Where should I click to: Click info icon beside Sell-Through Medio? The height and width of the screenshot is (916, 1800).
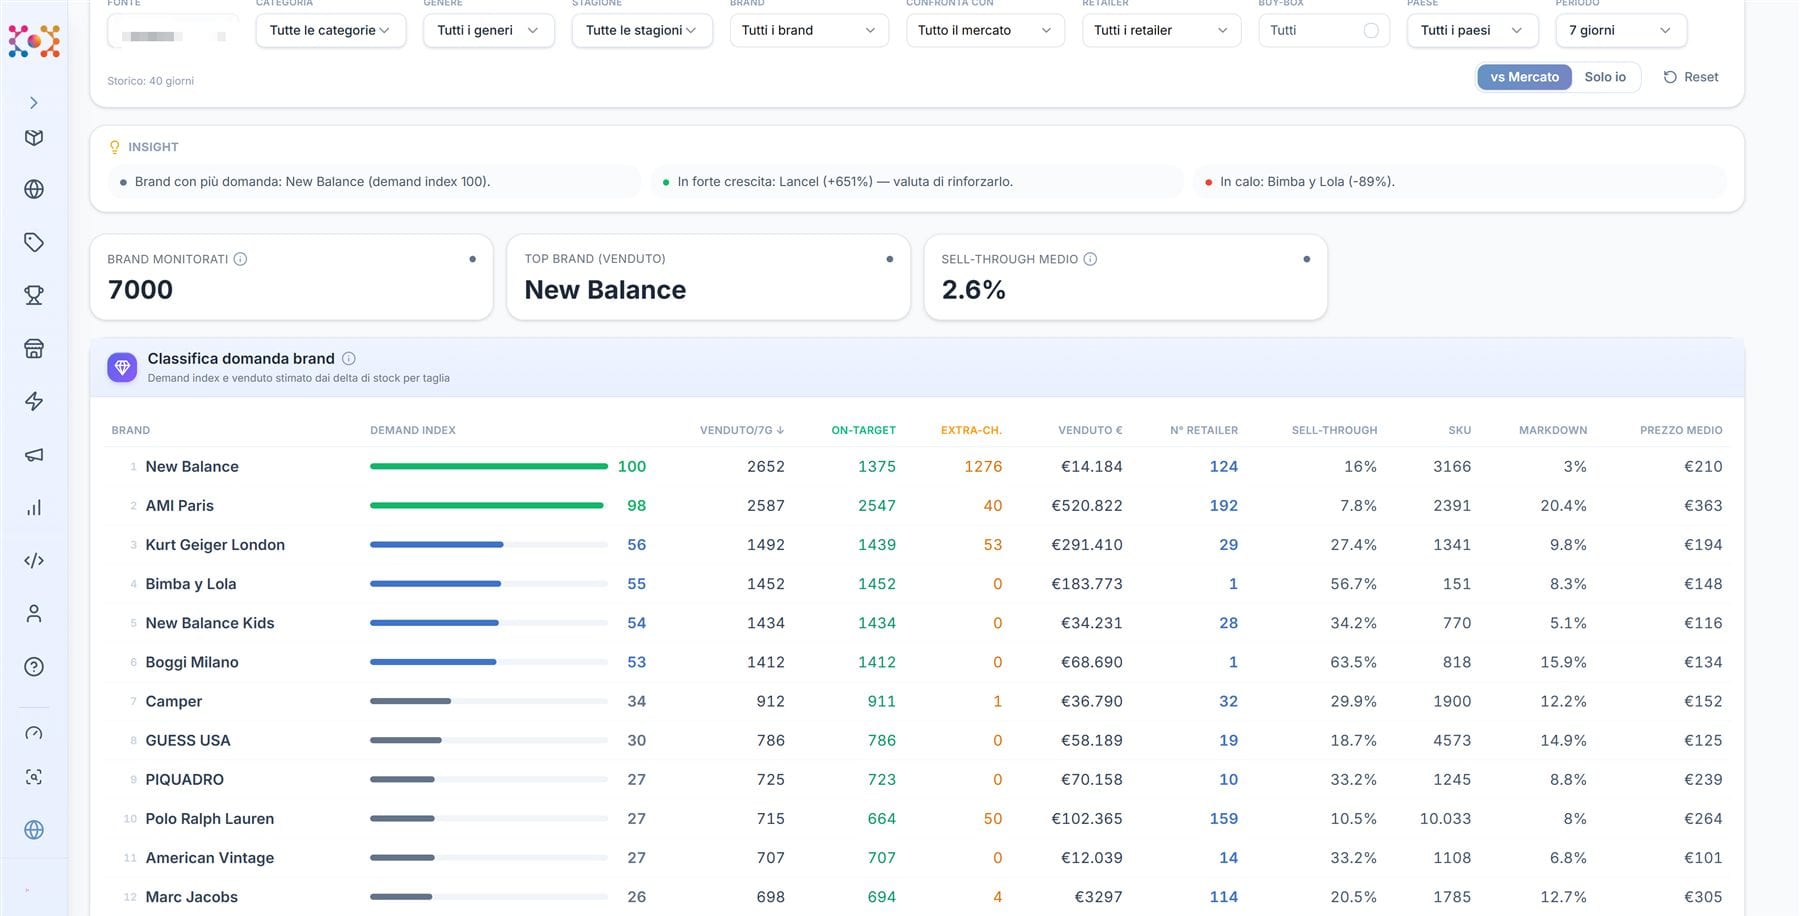[x=1091, y=259]
